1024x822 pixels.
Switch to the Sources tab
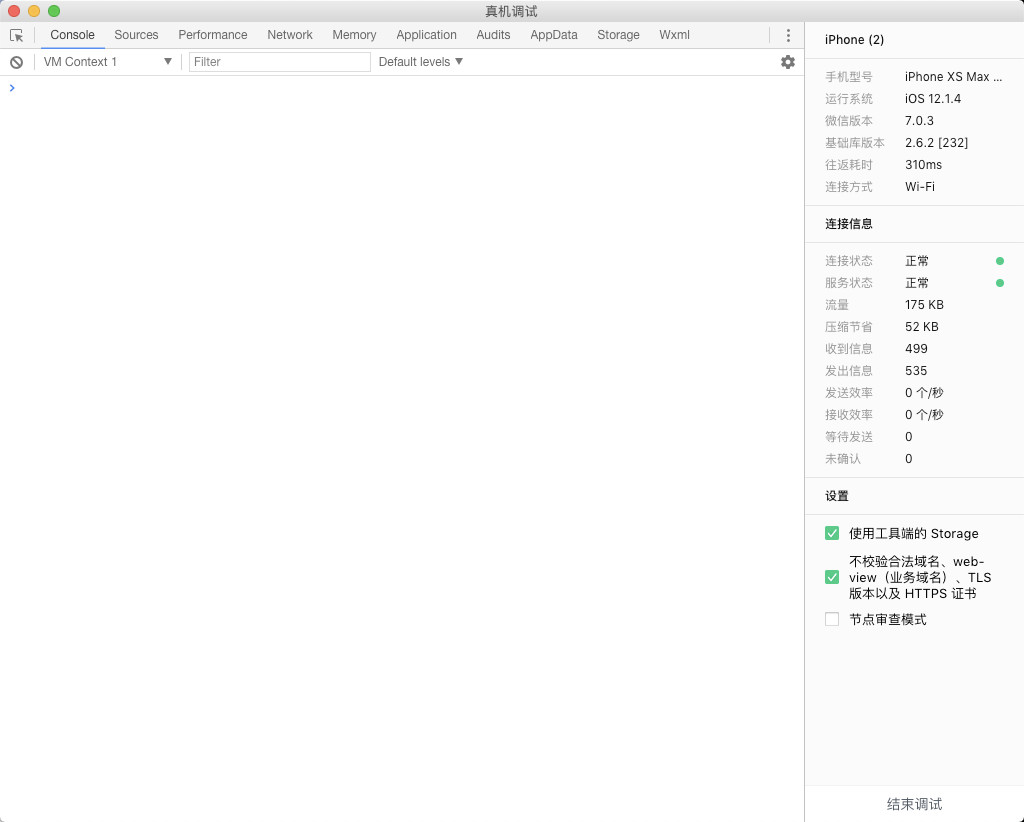click(x=136, y=35)
